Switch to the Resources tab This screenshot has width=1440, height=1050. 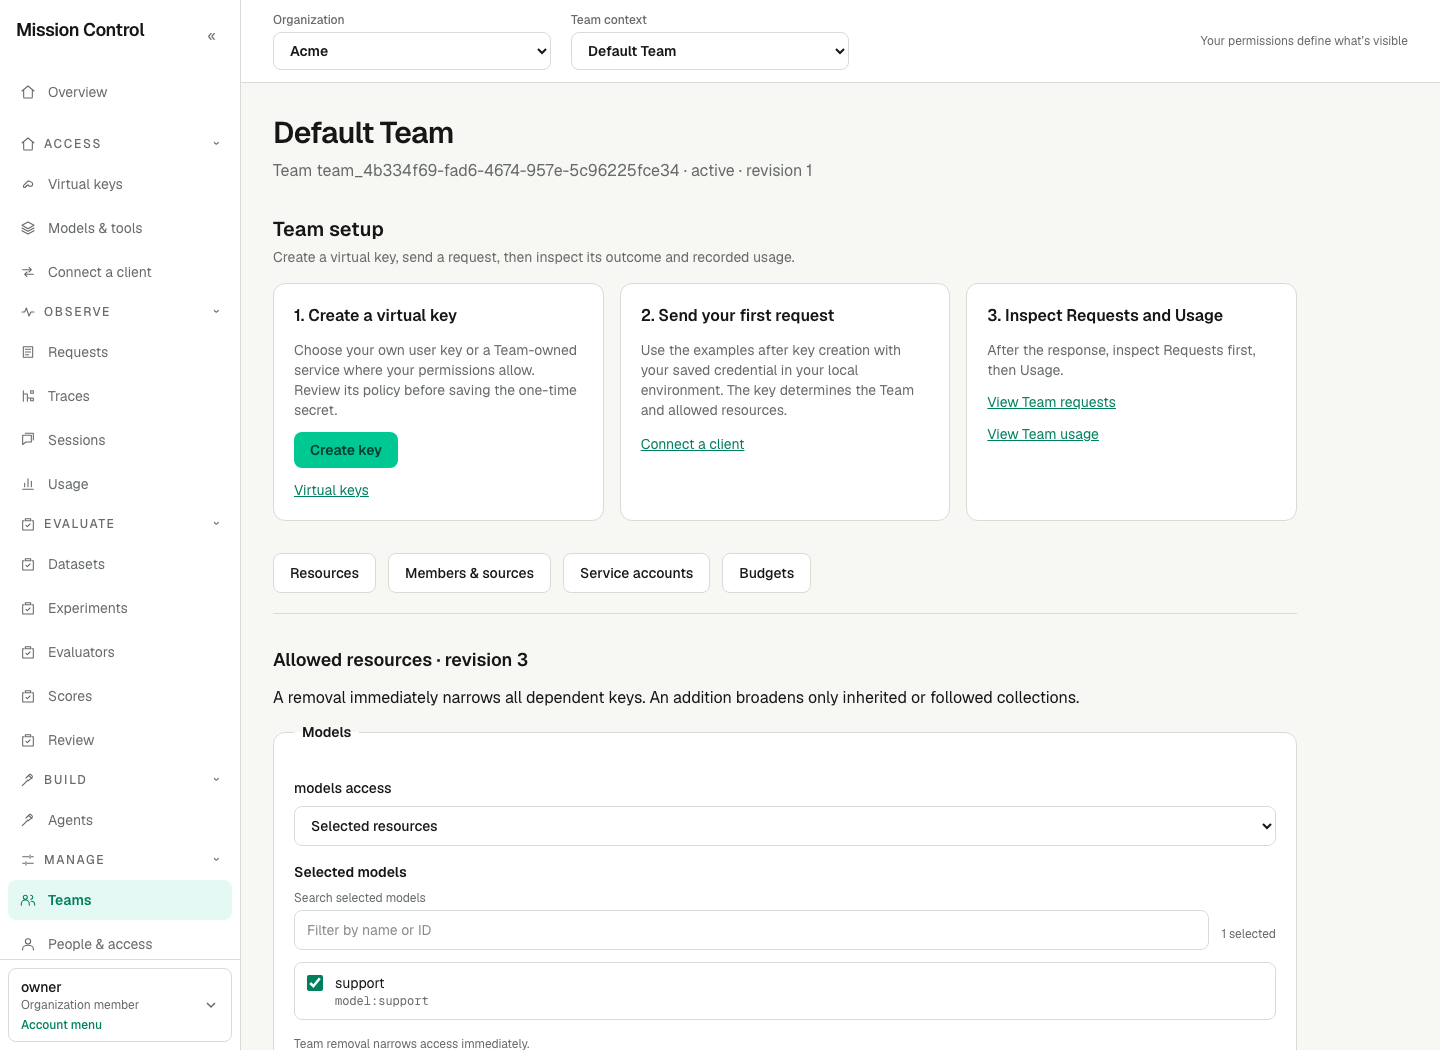click(x=324, y=573)
